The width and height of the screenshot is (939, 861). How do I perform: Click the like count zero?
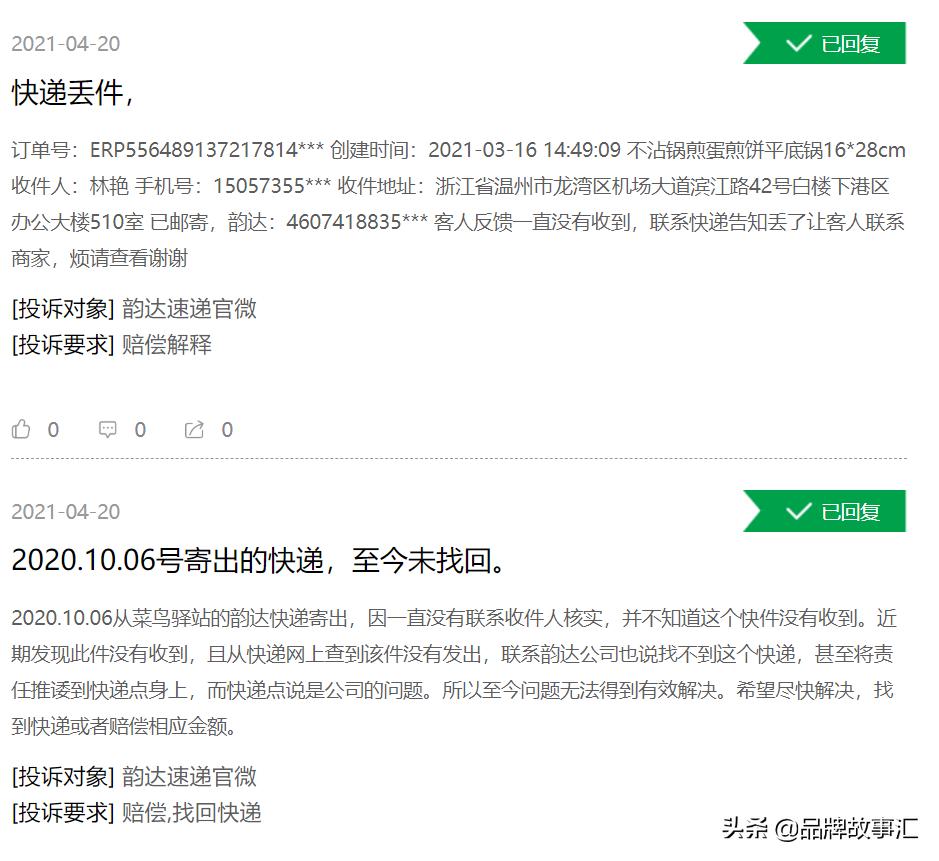[53, 430]
